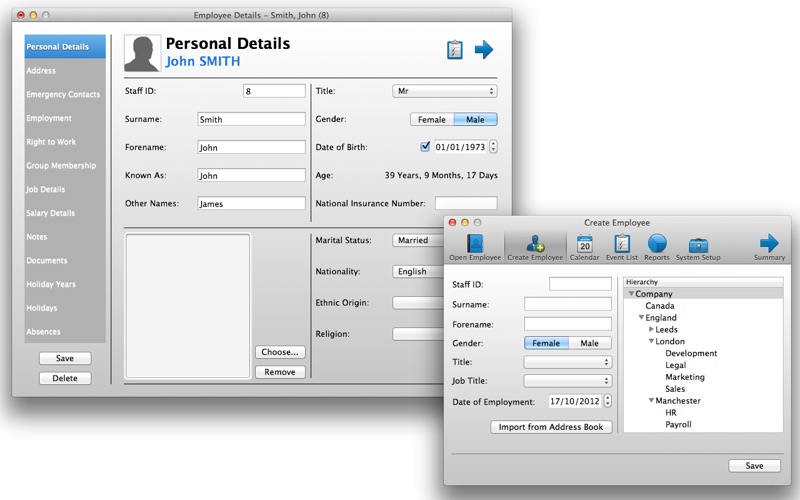This screenshot has height=500, width=800.
Task: Open the Religion dropdown
Action: [x=418, y=334]
